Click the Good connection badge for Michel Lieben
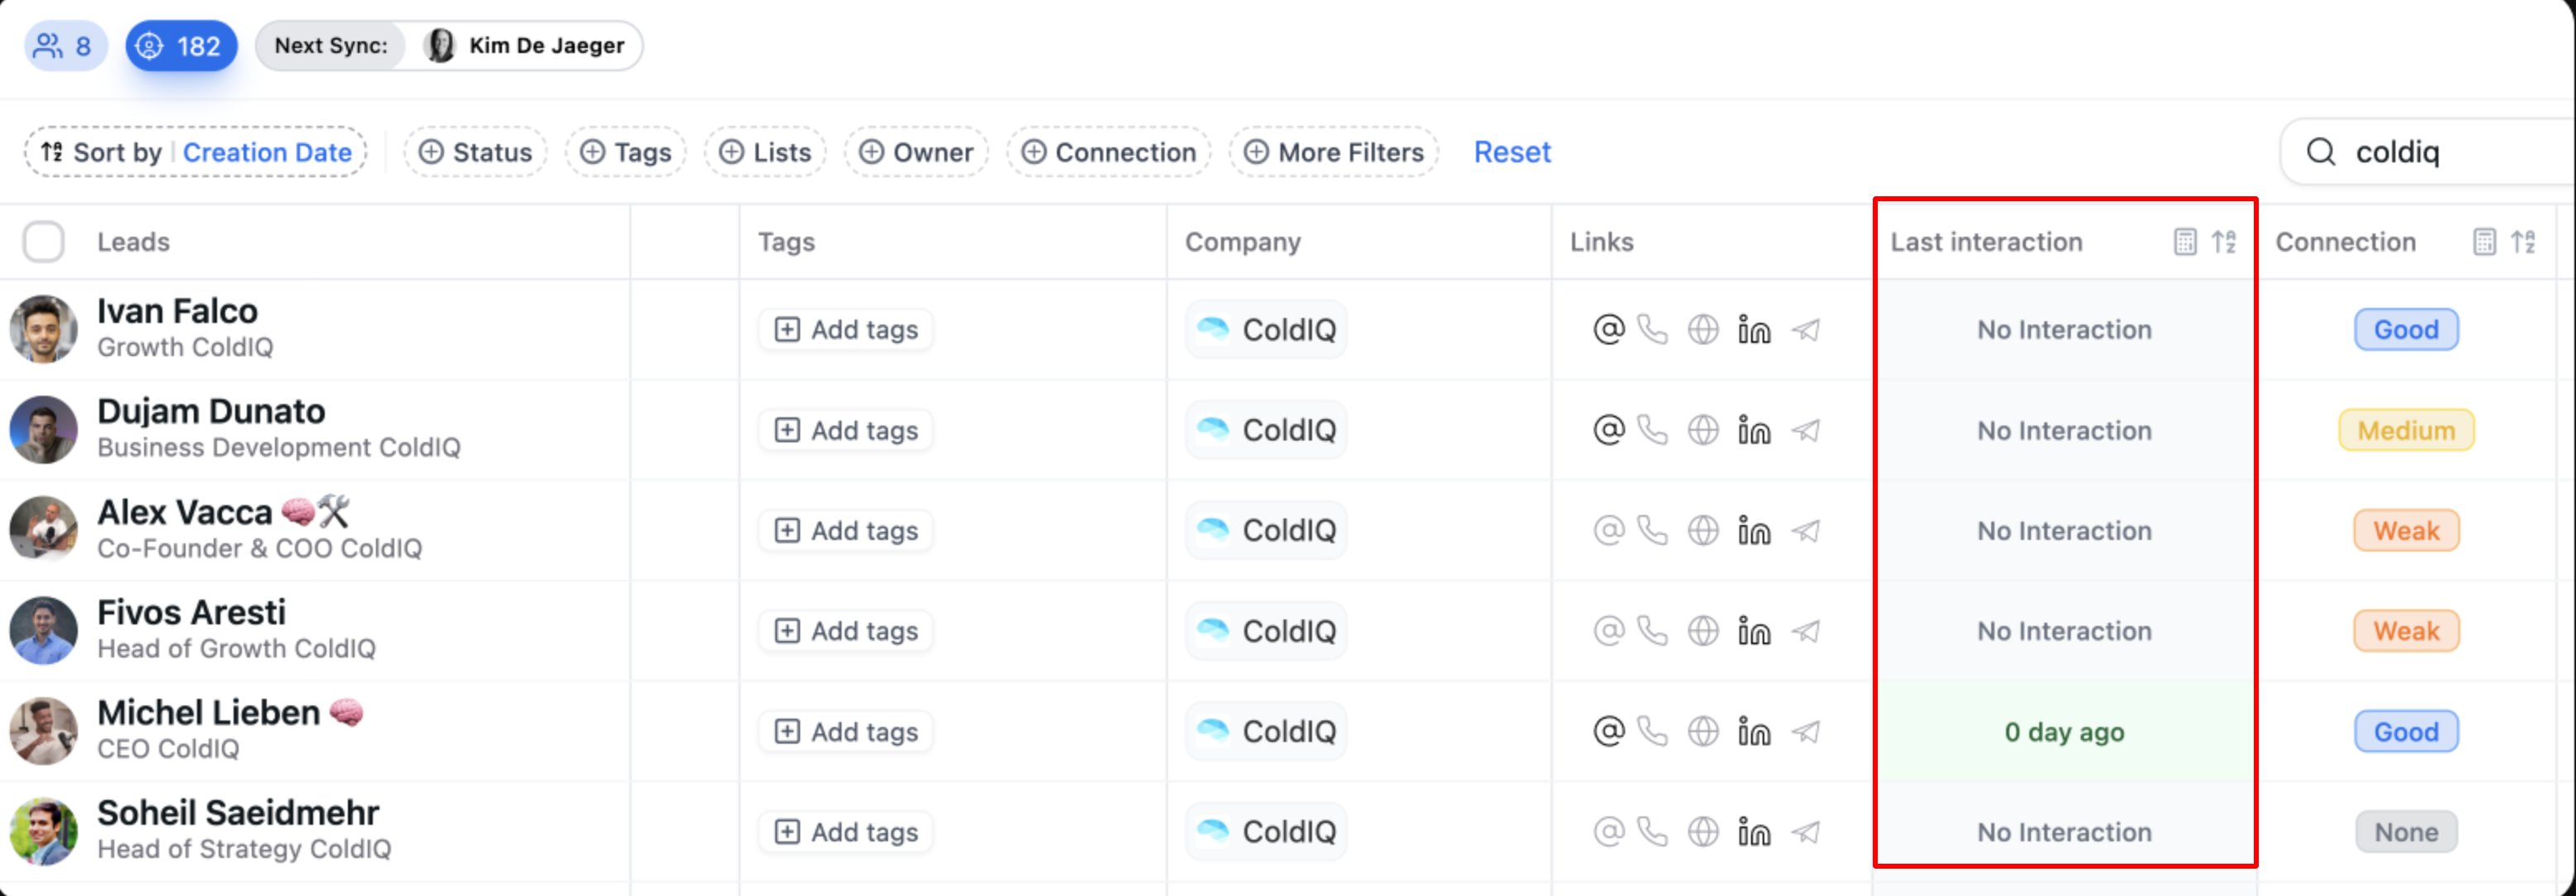This screenshot has height=896, width=2576. (x=2406, y=731)
